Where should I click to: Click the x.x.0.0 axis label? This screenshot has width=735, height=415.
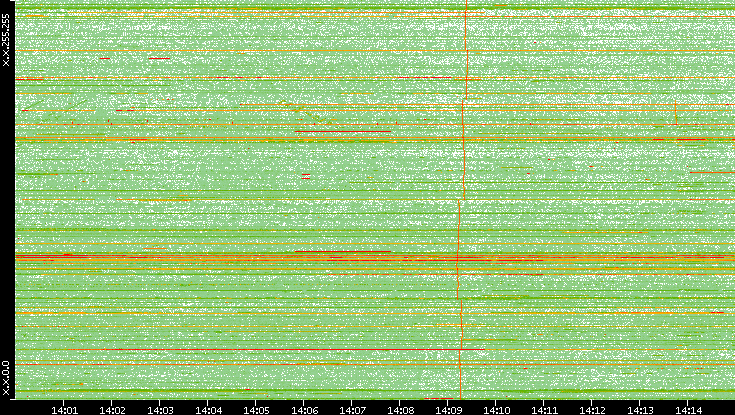tap(6, 378)
